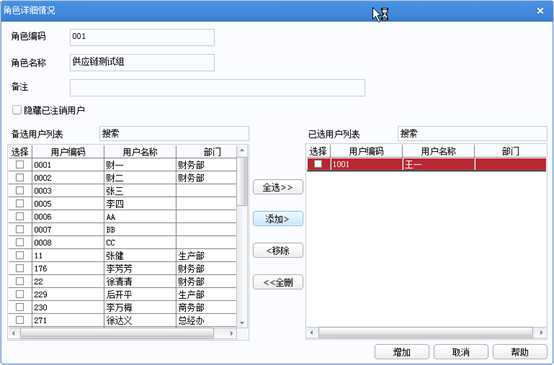
Task: Click up arrow of candidate list scrollbar
Action: coord(242,151)
